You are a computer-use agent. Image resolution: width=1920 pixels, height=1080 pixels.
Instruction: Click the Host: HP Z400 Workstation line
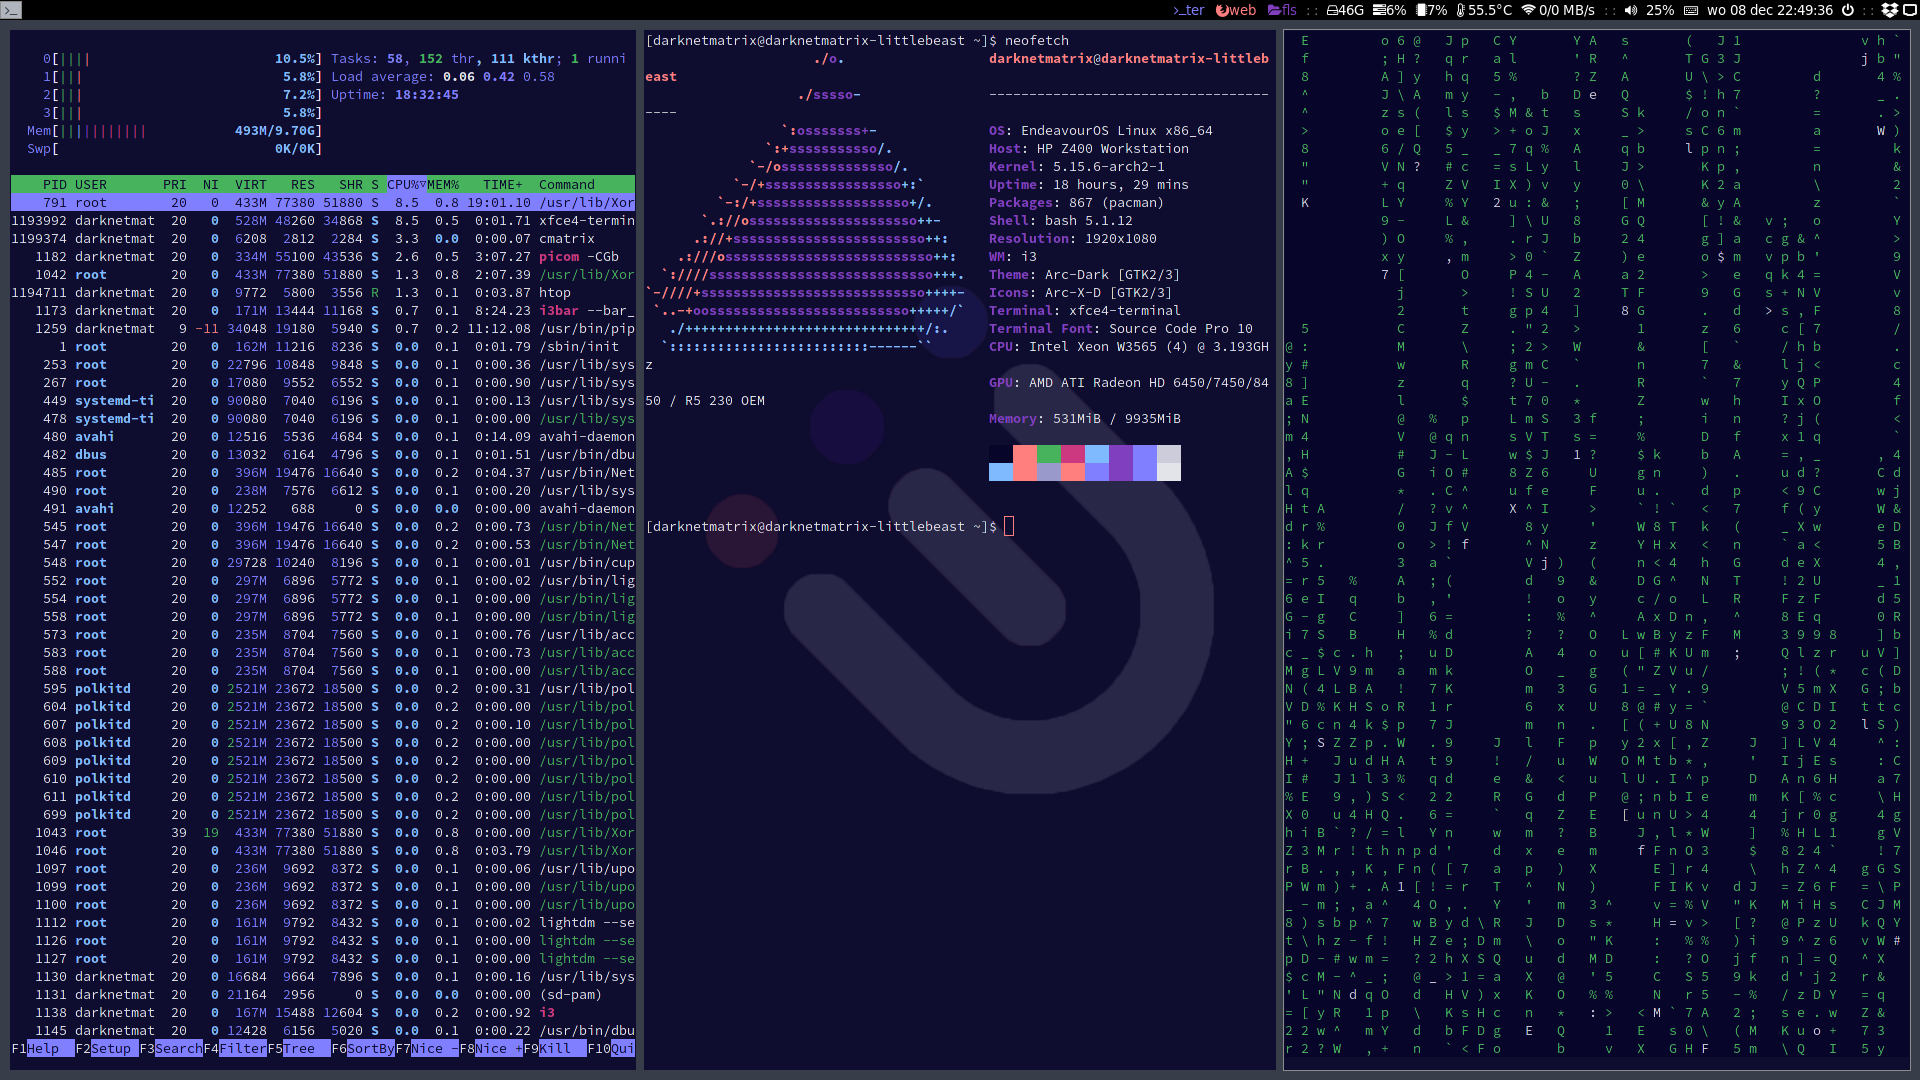point(1089,149)
